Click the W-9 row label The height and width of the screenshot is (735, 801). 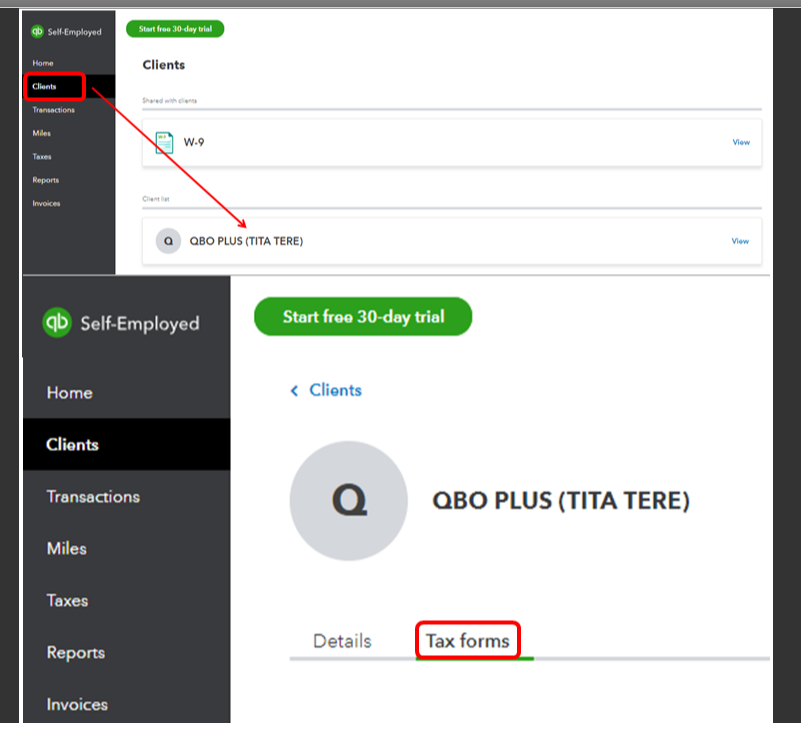194,143
